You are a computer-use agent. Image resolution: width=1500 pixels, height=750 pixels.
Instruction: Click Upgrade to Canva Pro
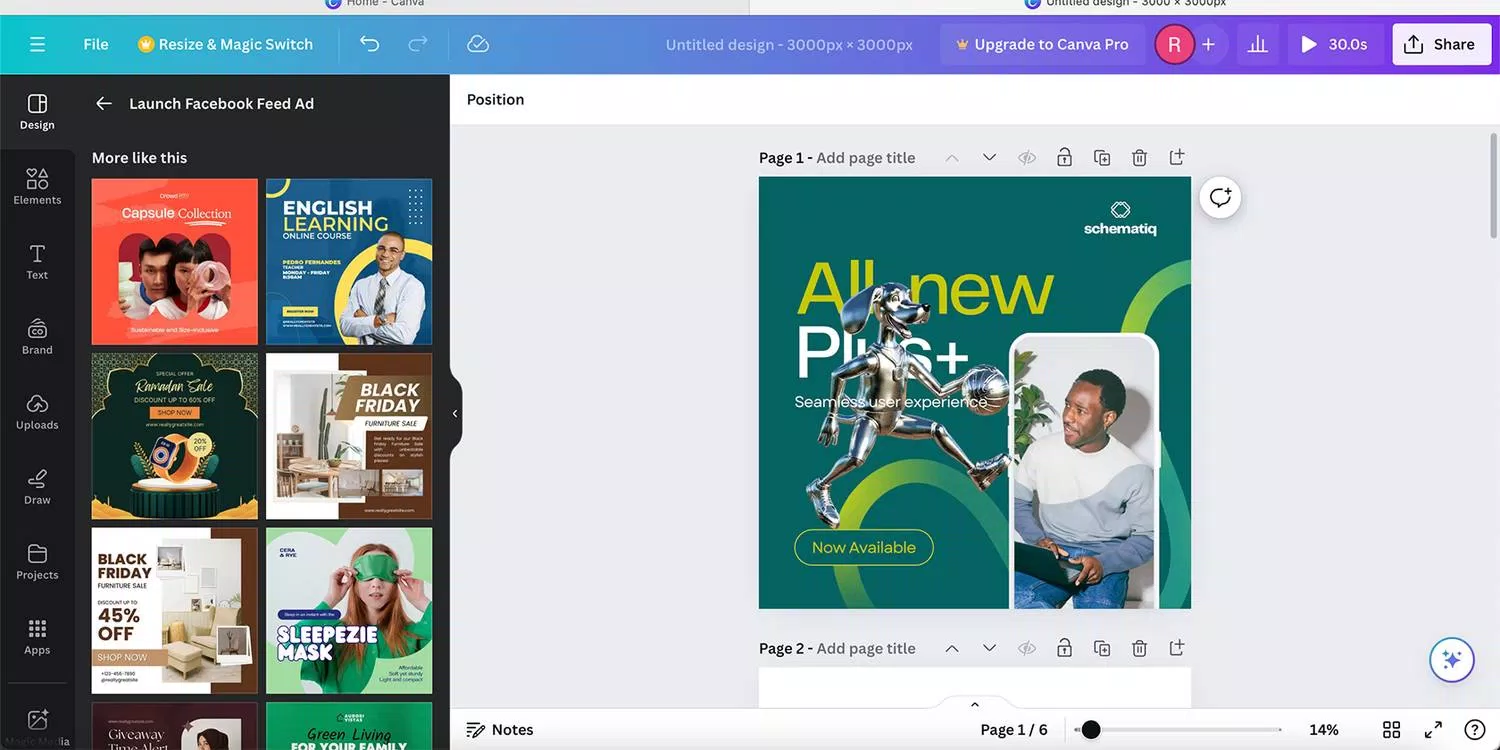coord(1042,43)
